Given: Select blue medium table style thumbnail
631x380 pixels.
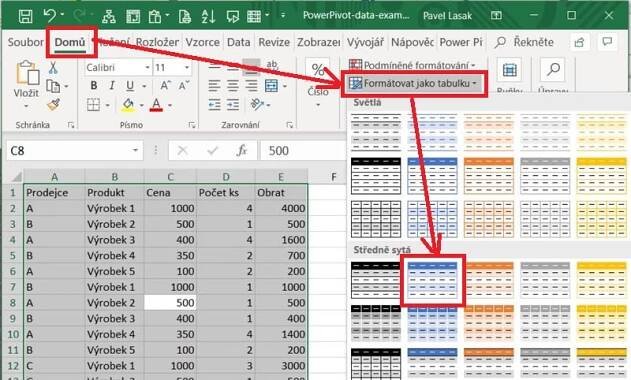Looking at the screenshot, I should pos(433,281).
